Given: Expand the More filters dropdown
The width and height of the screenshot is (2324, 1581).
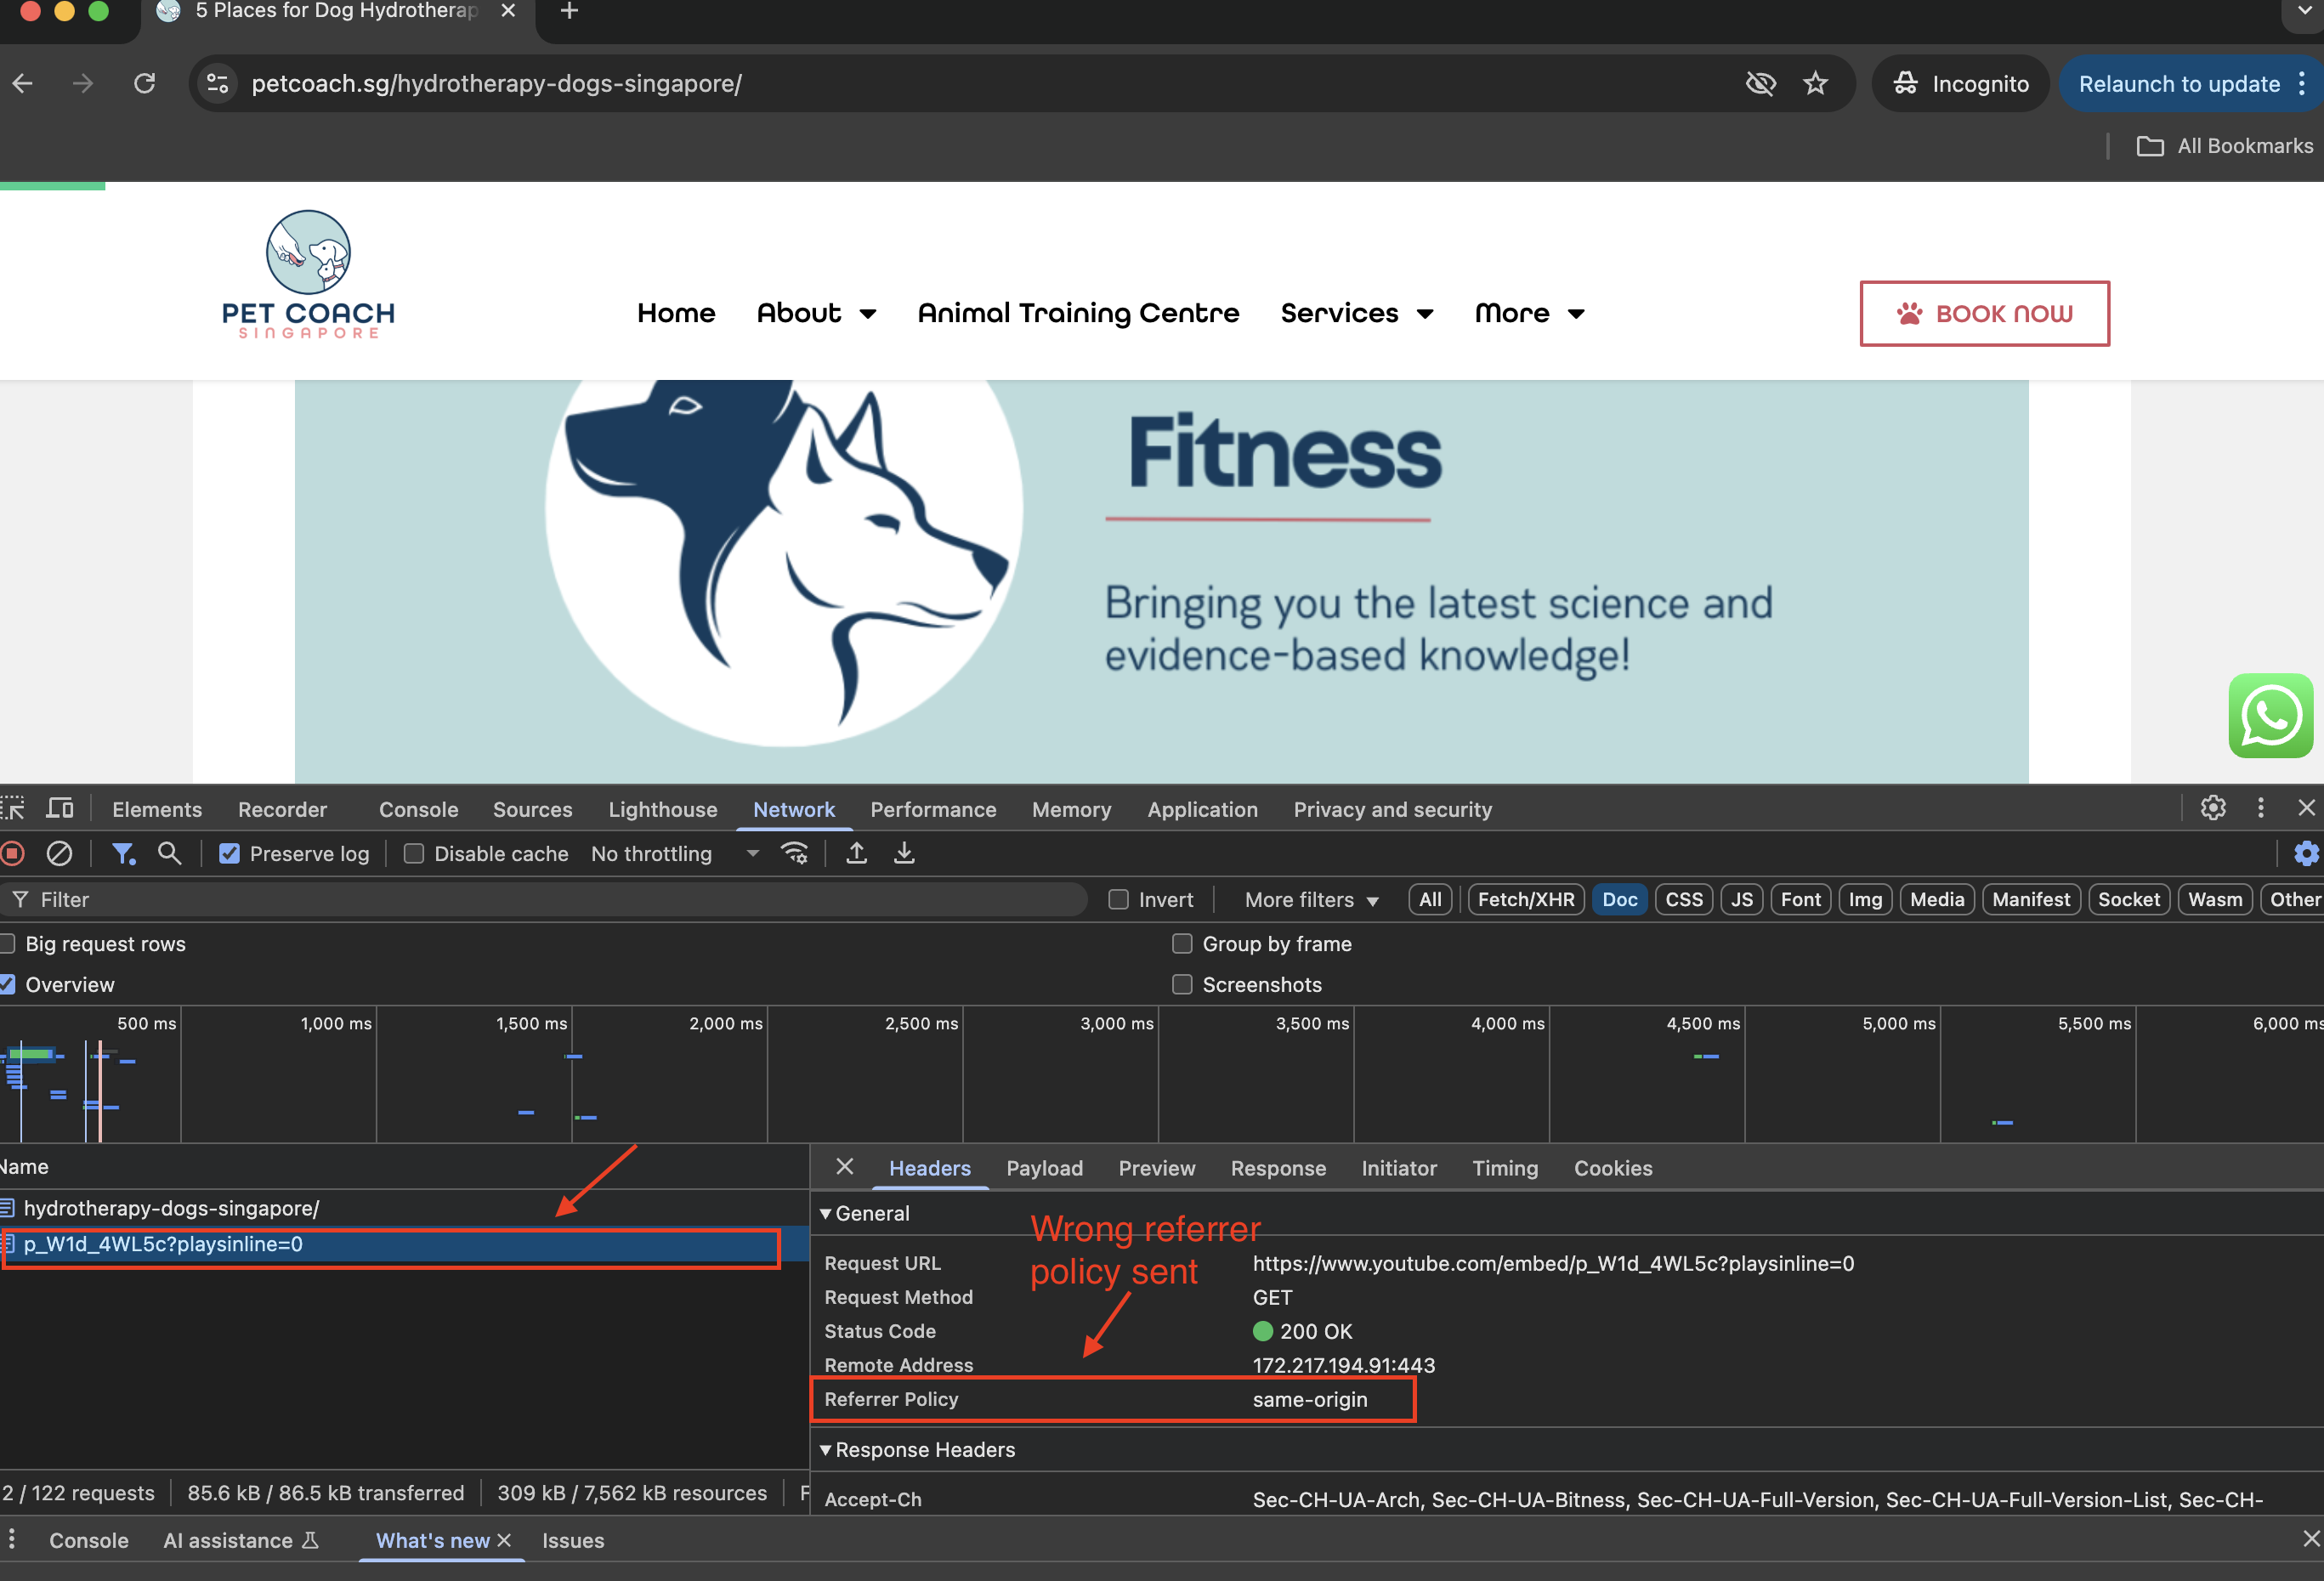Looking at the screenshot, I should [x=1311, y=900].
